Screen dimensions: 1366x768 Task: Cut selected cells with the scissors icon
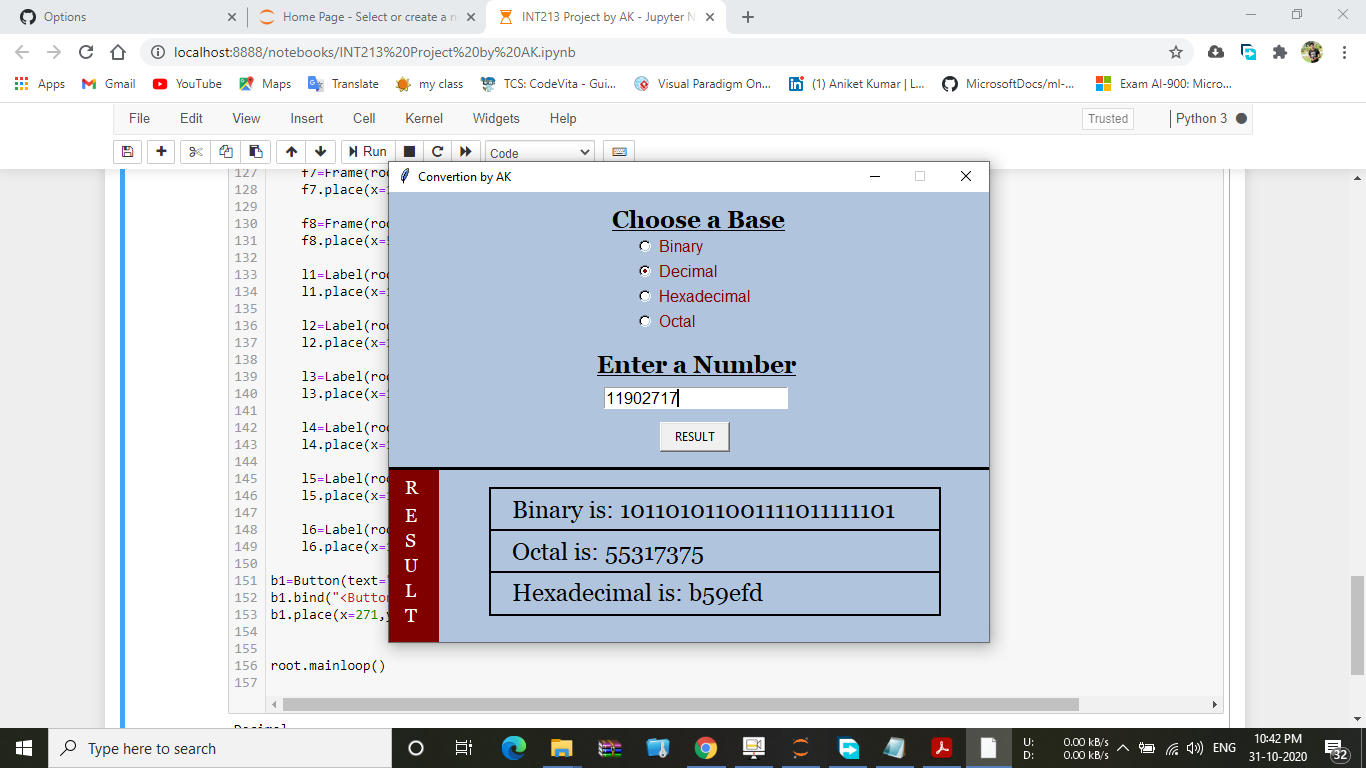click(195, 152)
